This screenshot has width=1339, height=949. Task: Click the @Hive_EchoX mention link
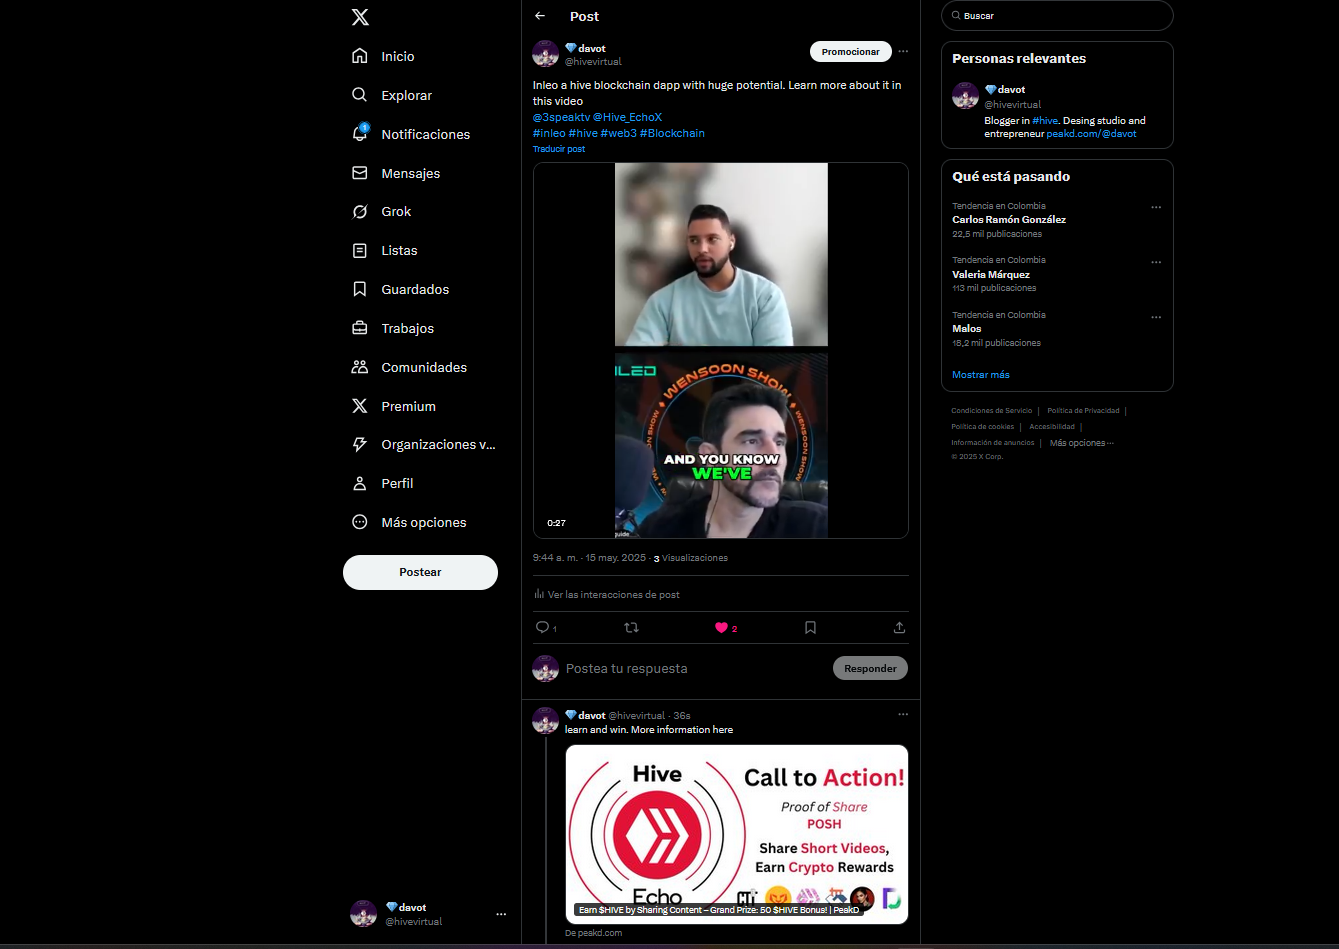click(x=628, y=117)
